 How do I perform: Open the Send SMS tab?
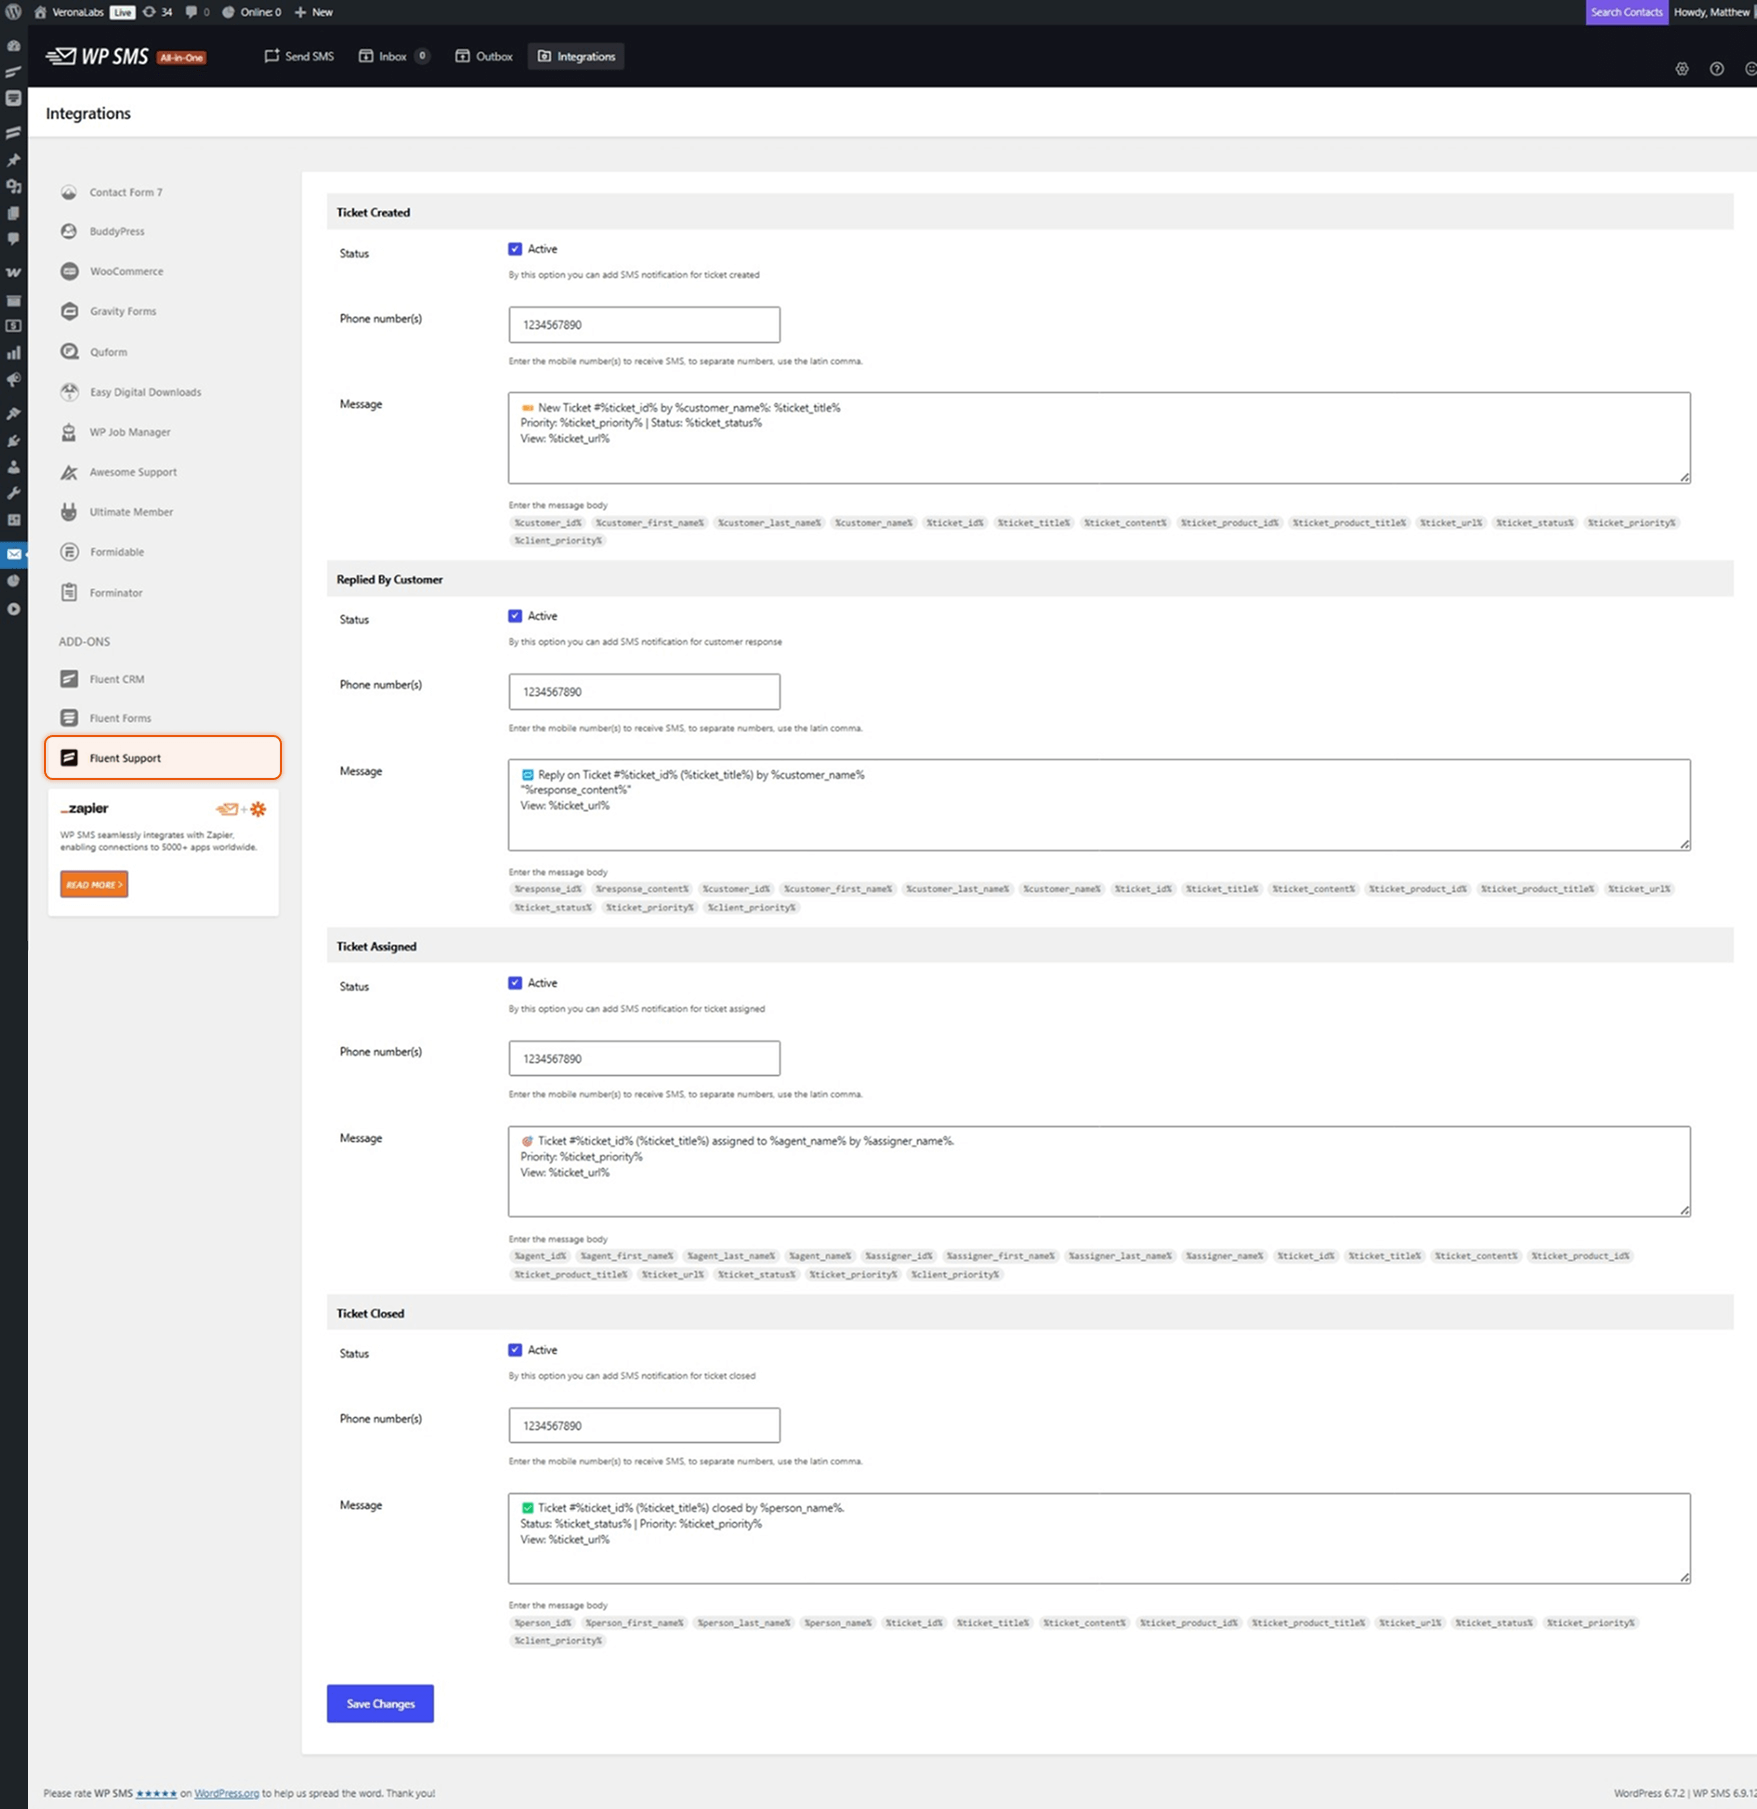click(299, 56)
